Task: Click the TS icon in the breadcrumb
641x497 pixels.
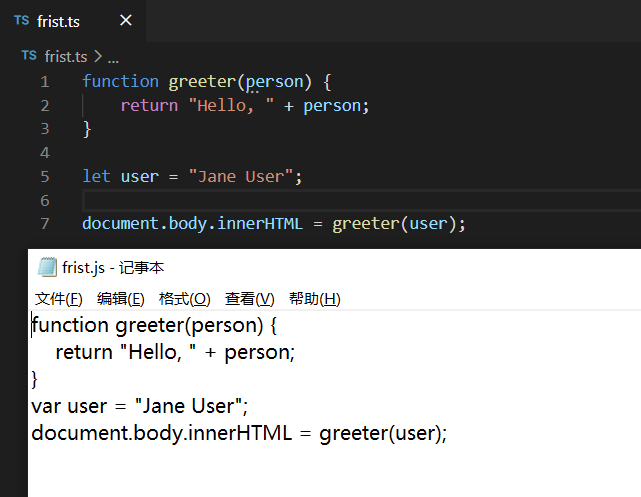Action: [x=29, y=56]
